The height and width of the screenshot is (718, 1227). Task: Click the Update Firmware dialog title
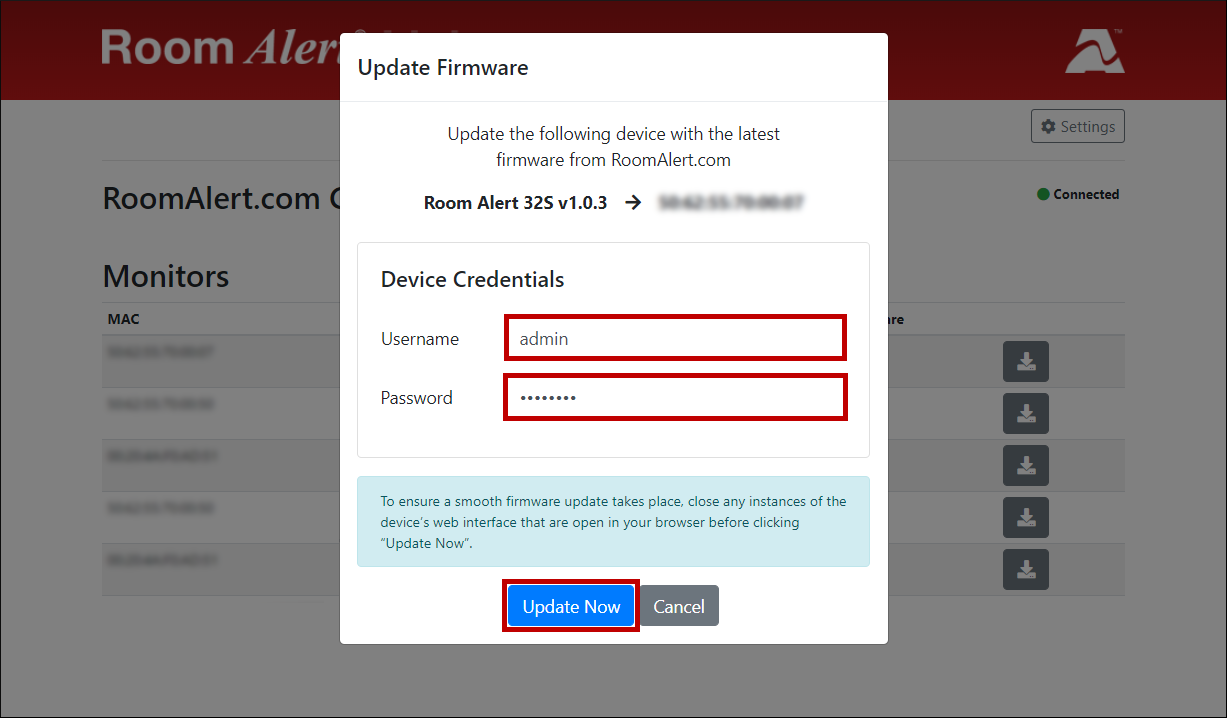coord(443,68)
